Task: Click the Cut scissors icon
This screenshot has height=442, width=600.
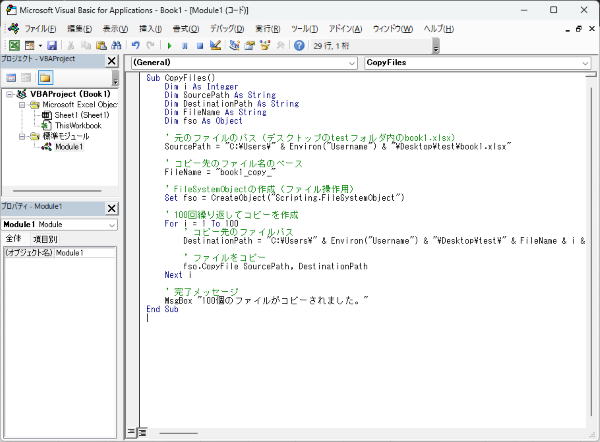Action: tap(71, 46)
